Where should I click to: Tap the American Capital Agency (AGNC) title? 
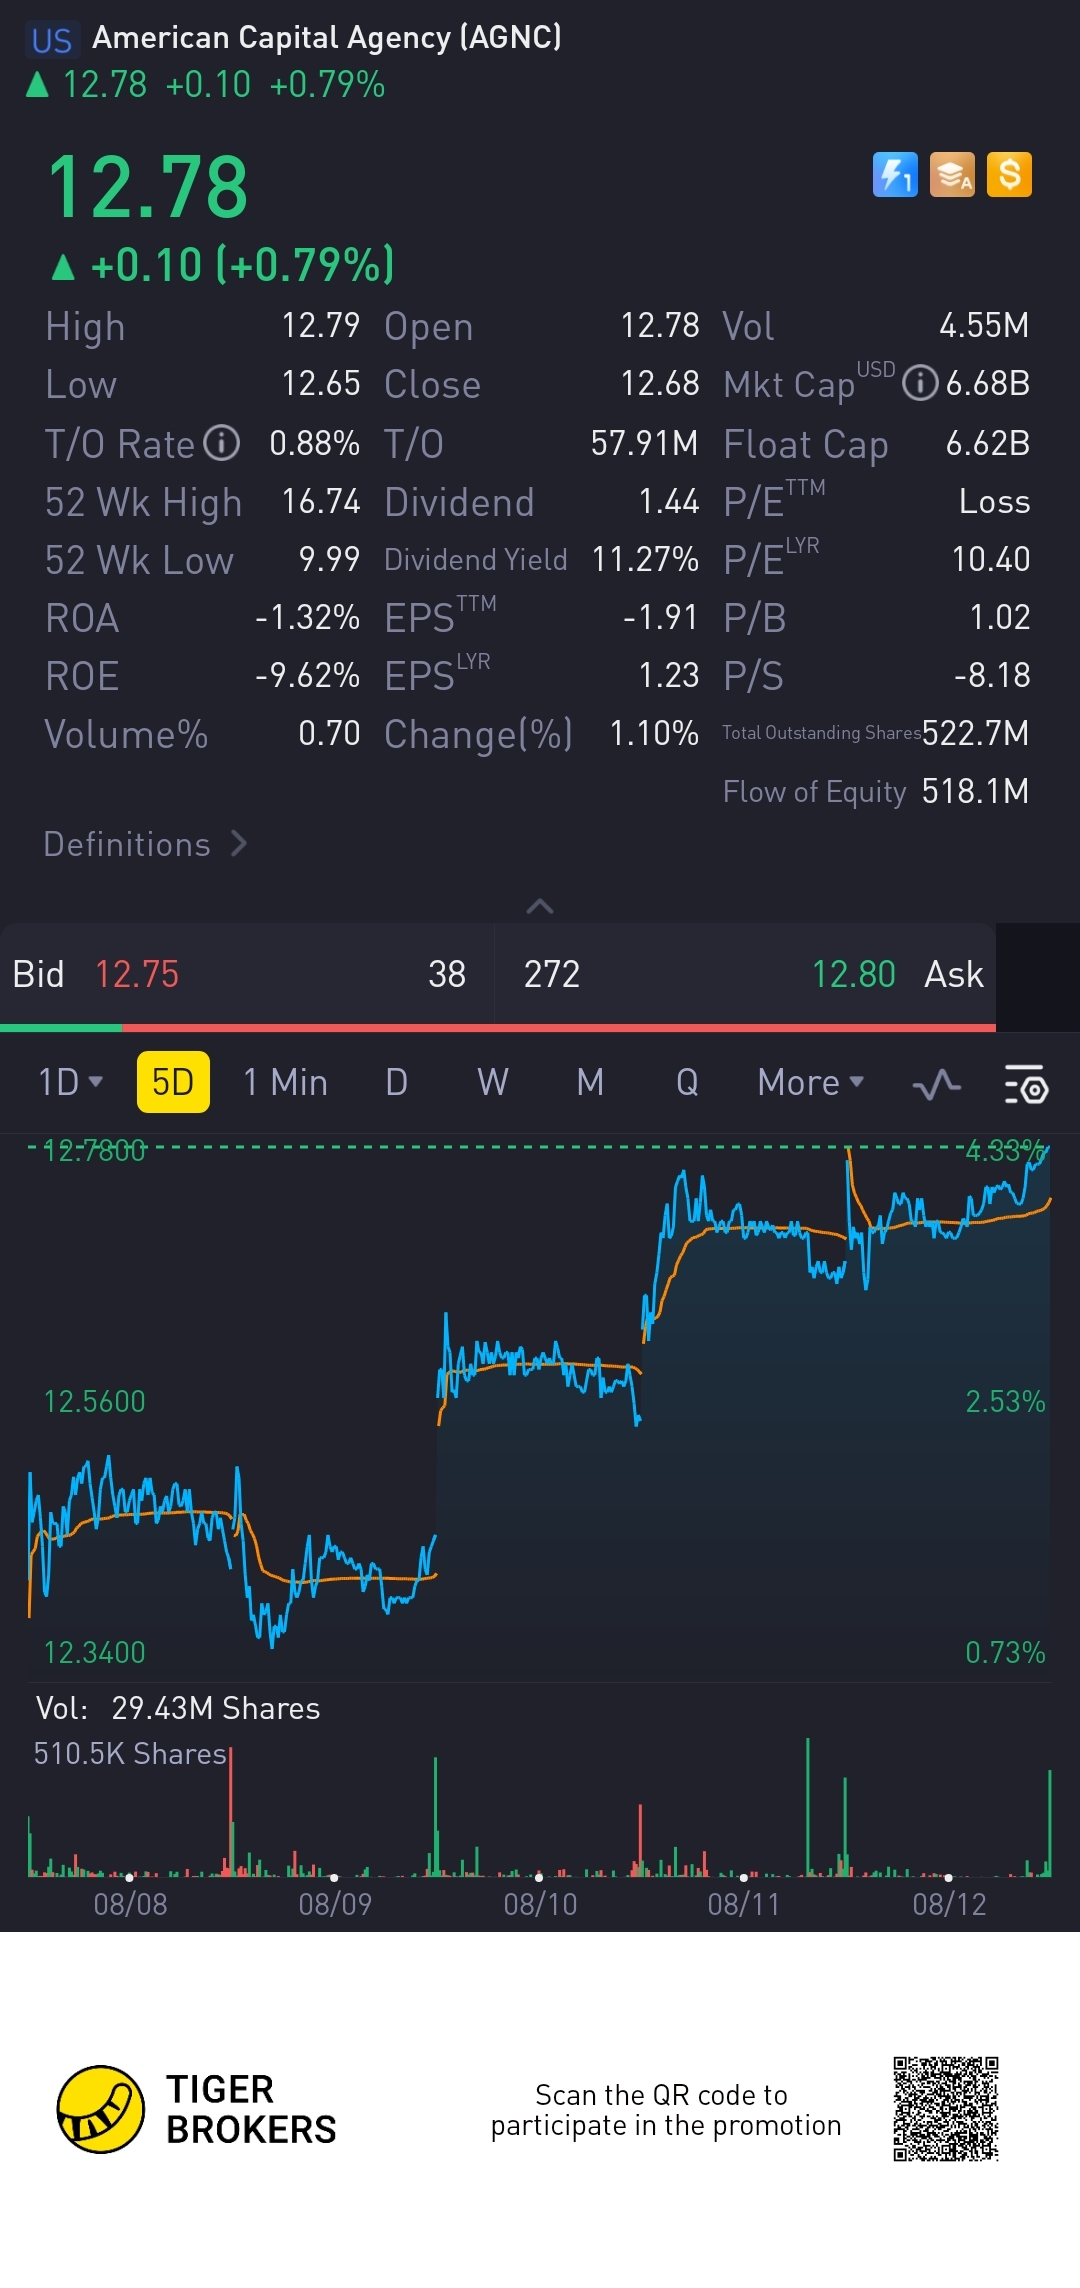(x=327, y=38)
